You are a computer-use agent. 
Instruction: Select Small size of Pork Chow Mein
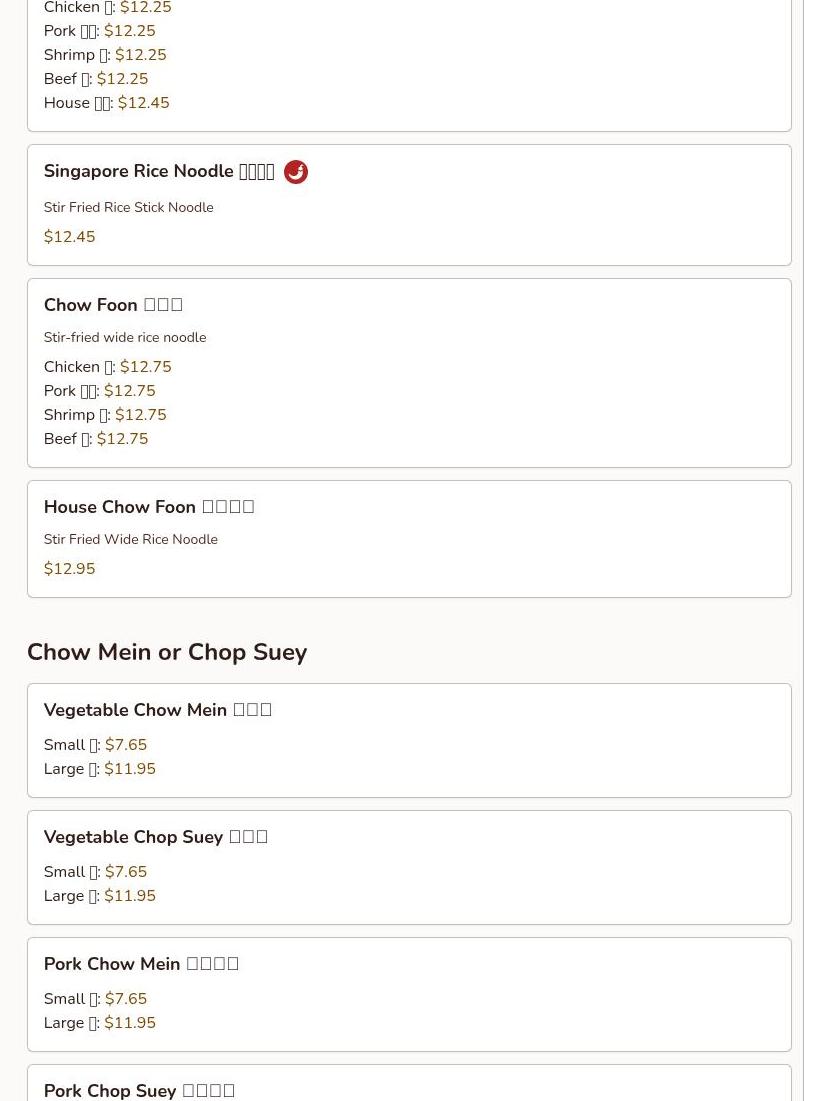coord(95,999)
